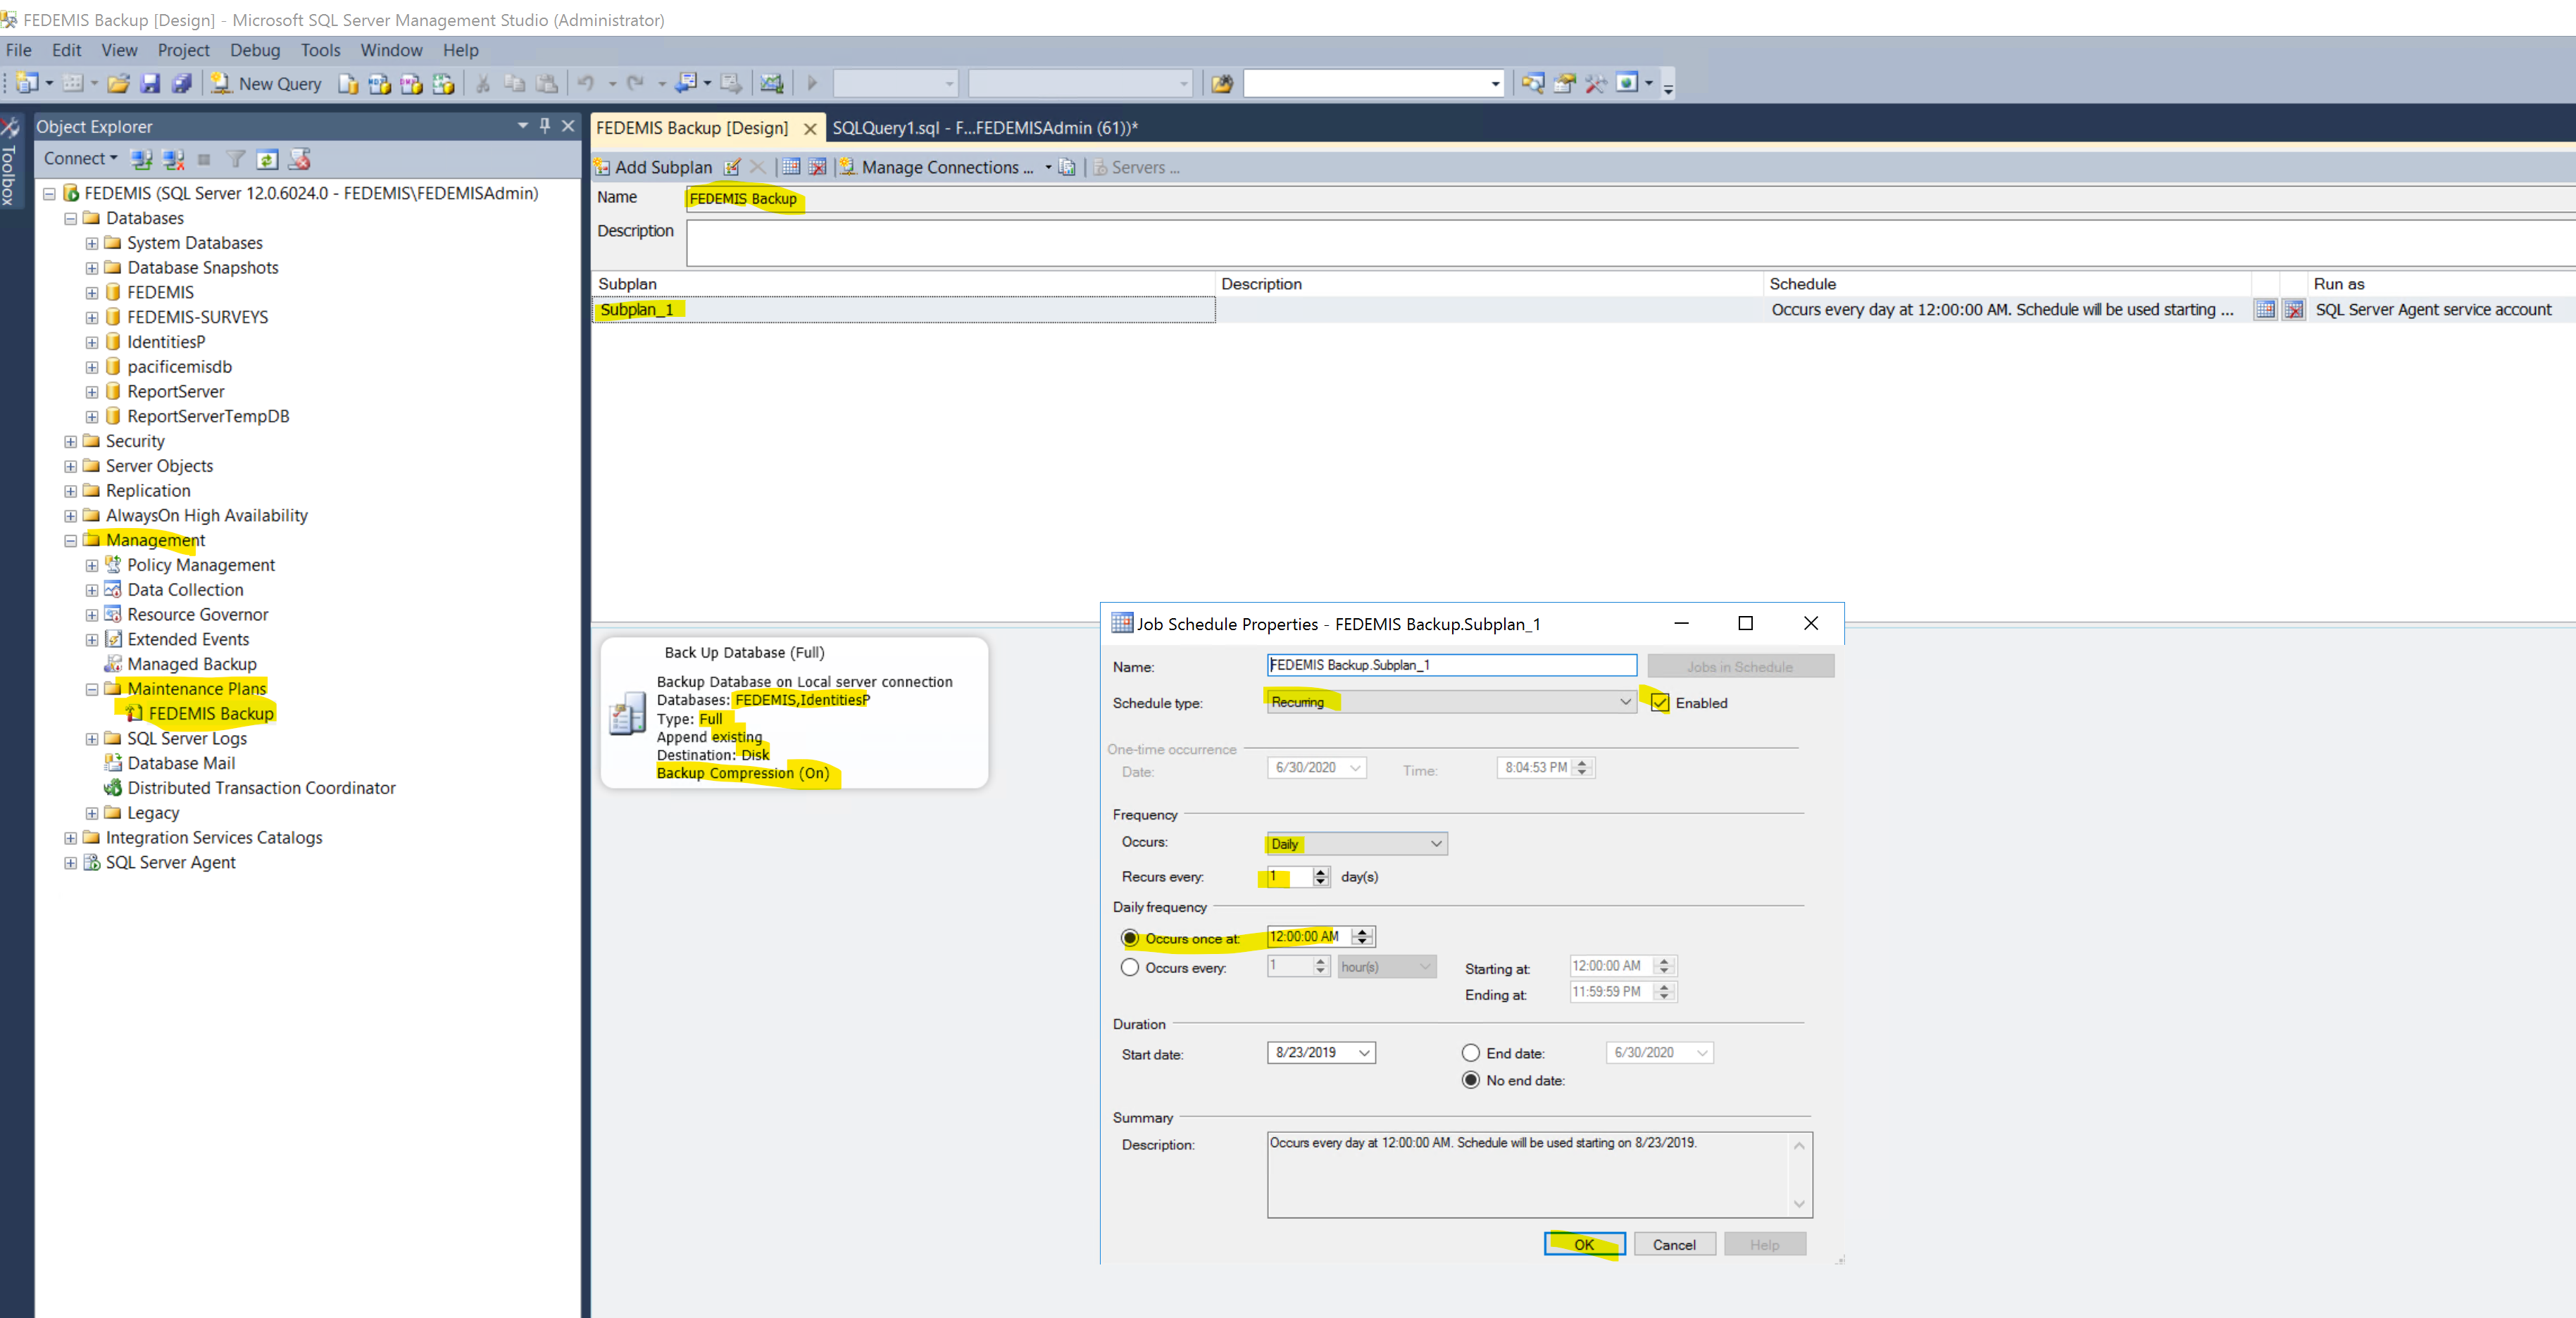Toggle the Enabled checkbox
Screen dimensions: 2576x1318
tap(1660, 703)
